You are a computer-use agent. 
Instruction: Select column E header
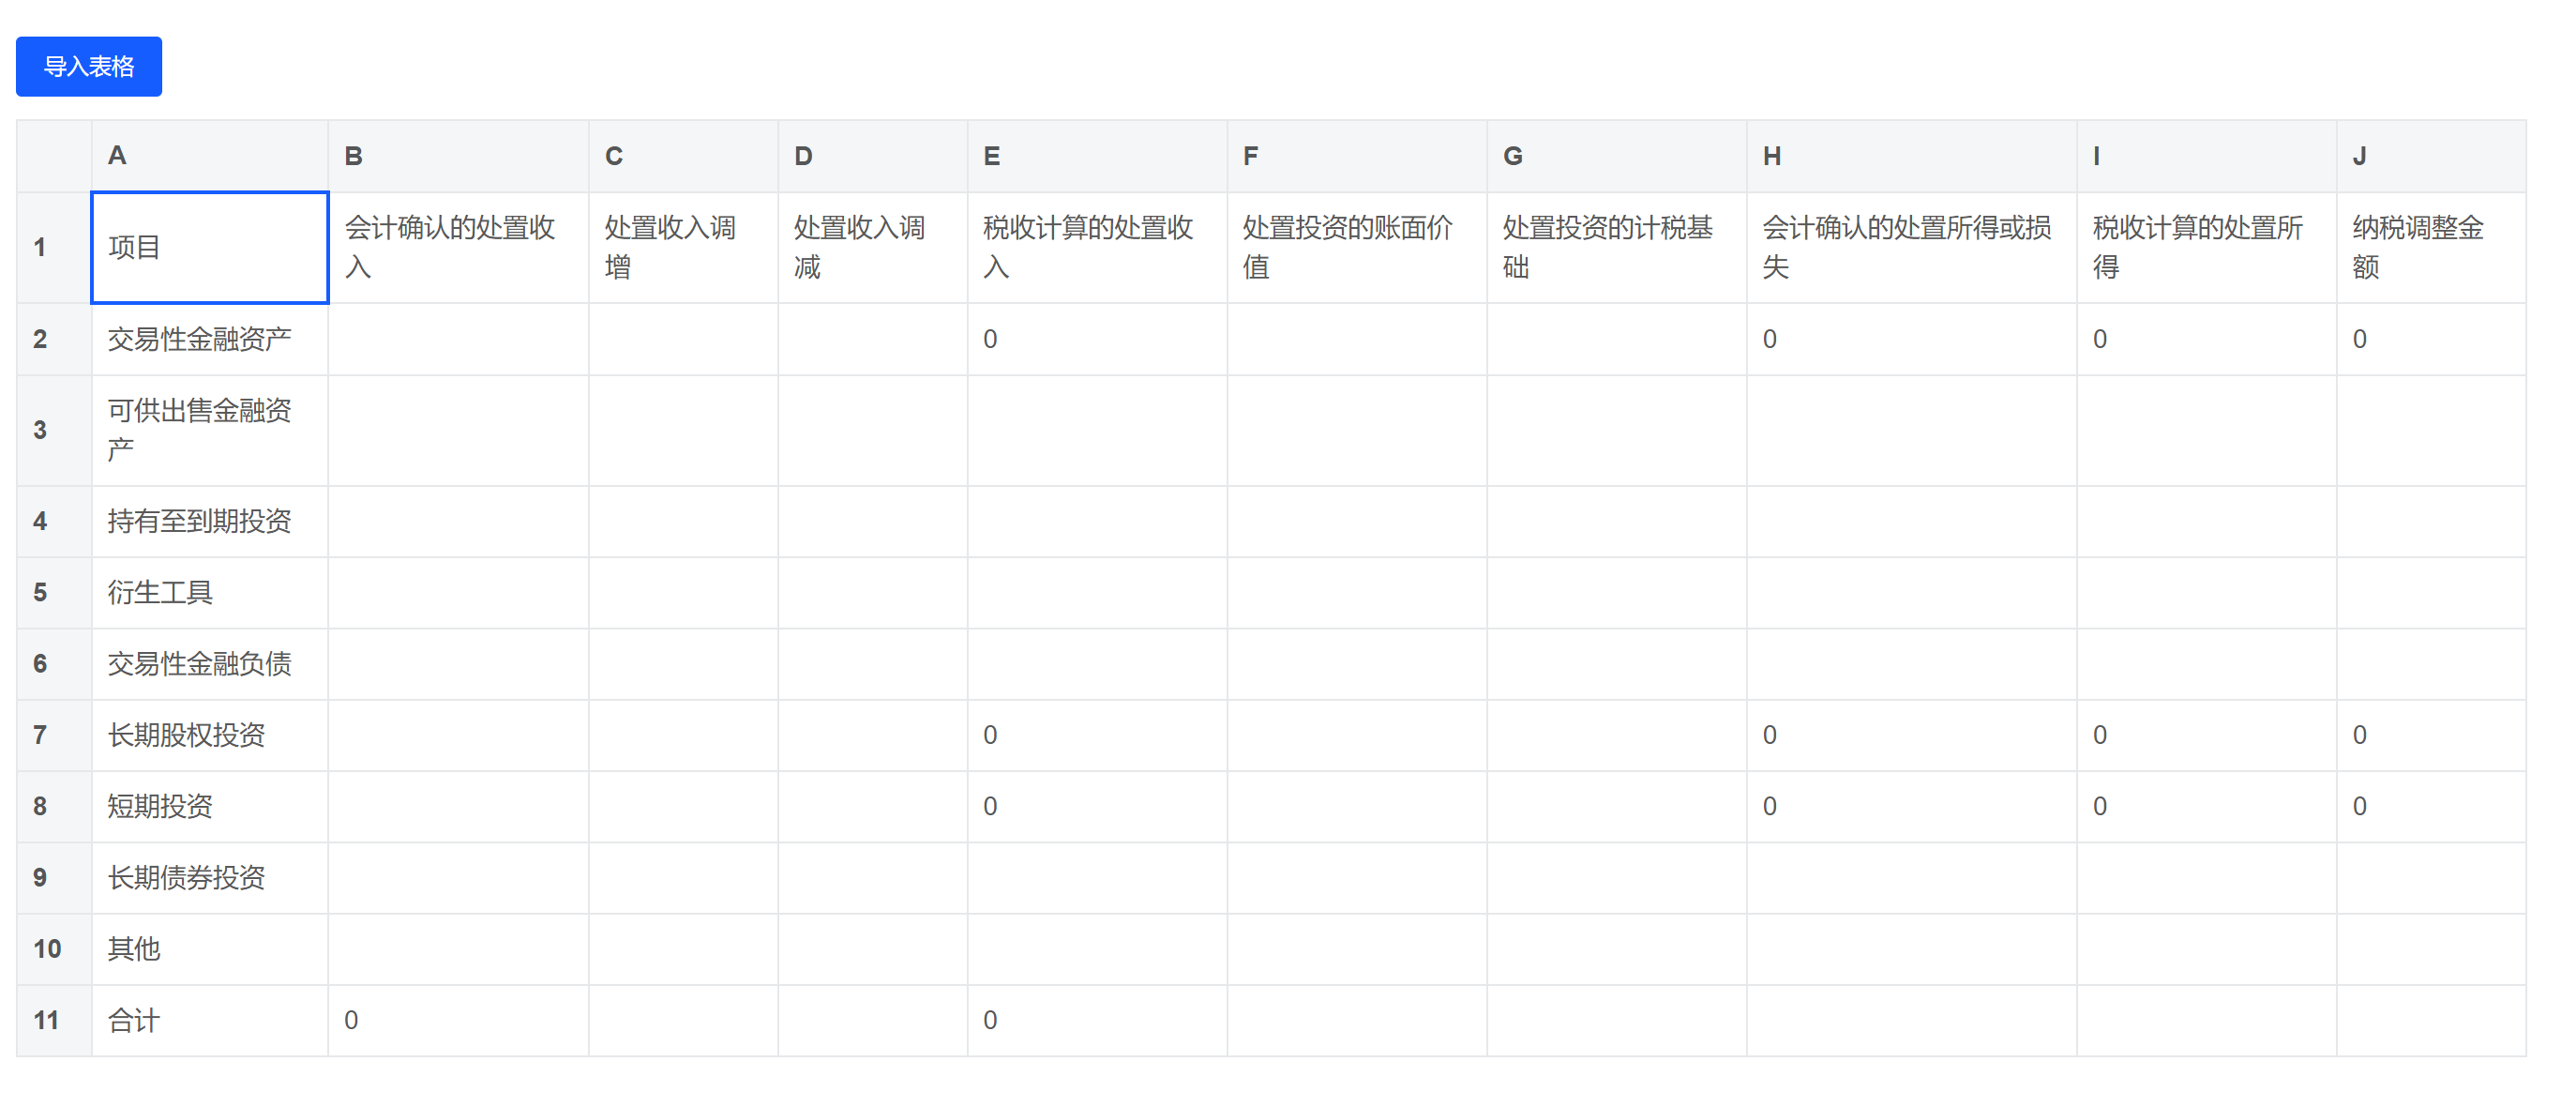click(x=1096, y=156)
